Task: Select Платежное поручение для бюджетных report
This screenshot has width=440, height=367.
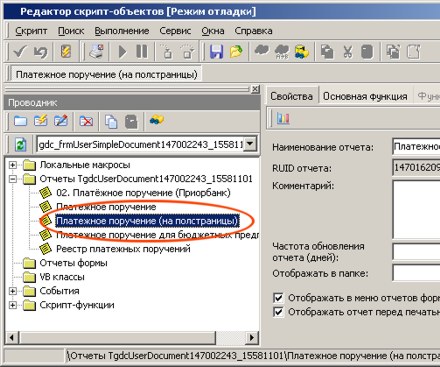Action: [x=157, y=235]
